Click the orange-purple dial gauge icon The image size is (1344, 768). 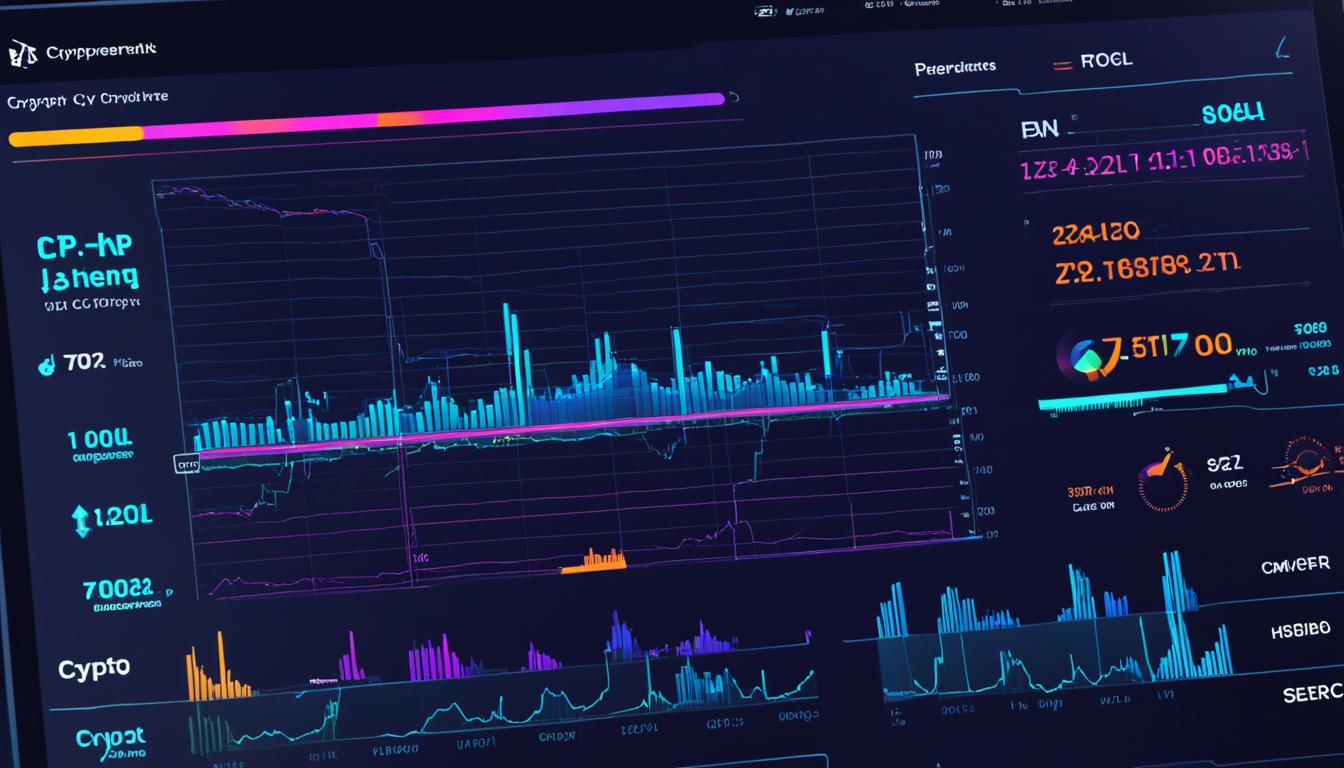pos(1163,481)
